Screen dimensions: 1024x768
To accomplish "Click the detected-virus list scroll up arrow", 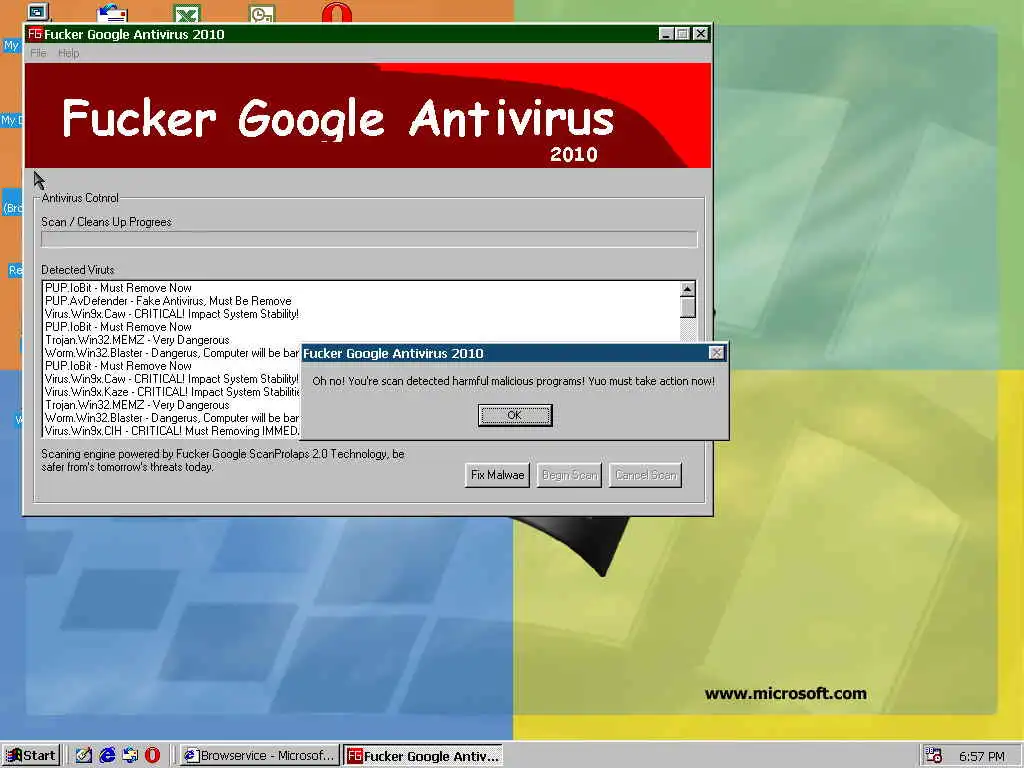I will click(687, 289).
